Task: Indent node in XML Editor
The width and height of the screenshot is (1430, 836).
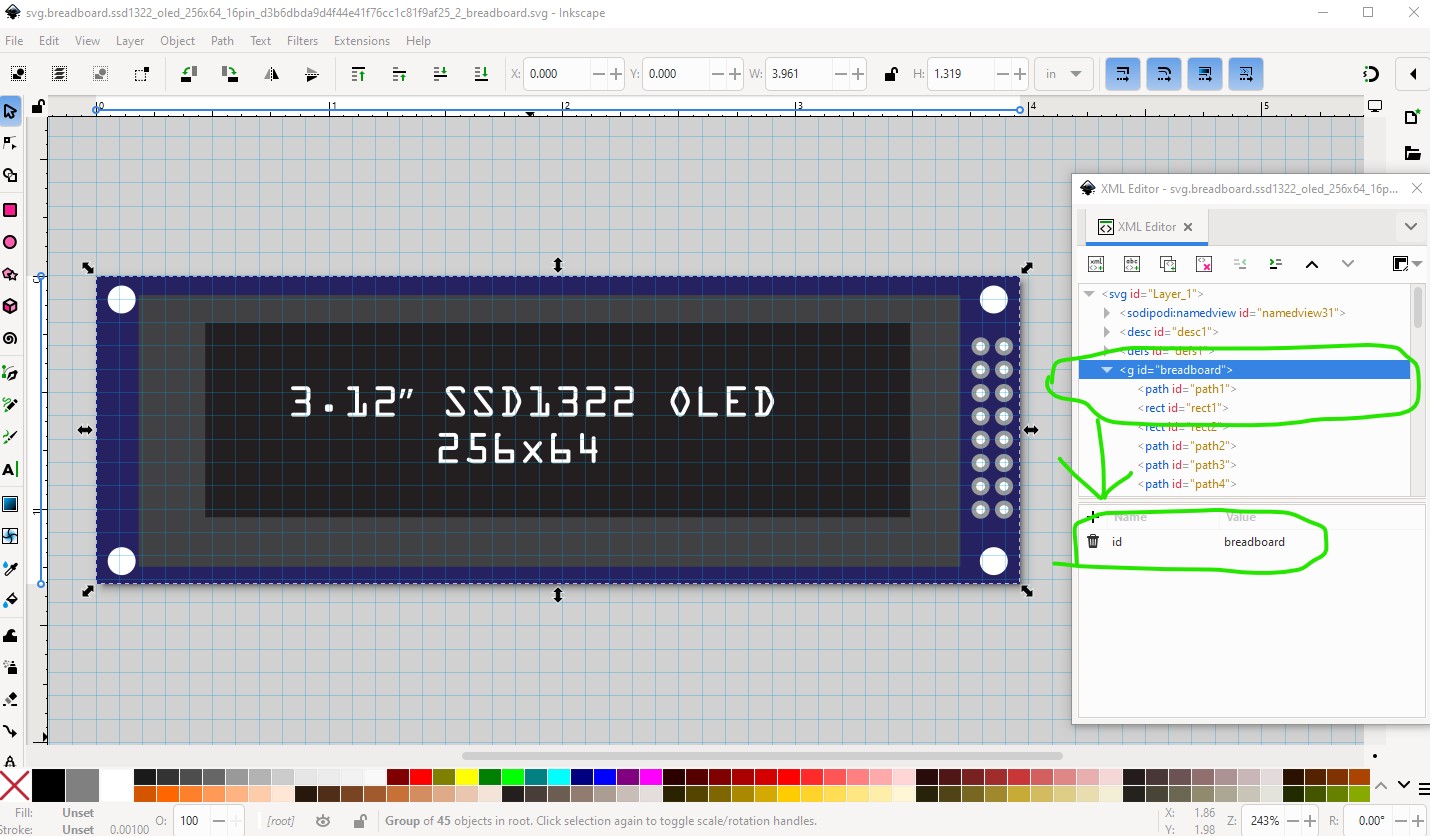Action: (1275, 264)
